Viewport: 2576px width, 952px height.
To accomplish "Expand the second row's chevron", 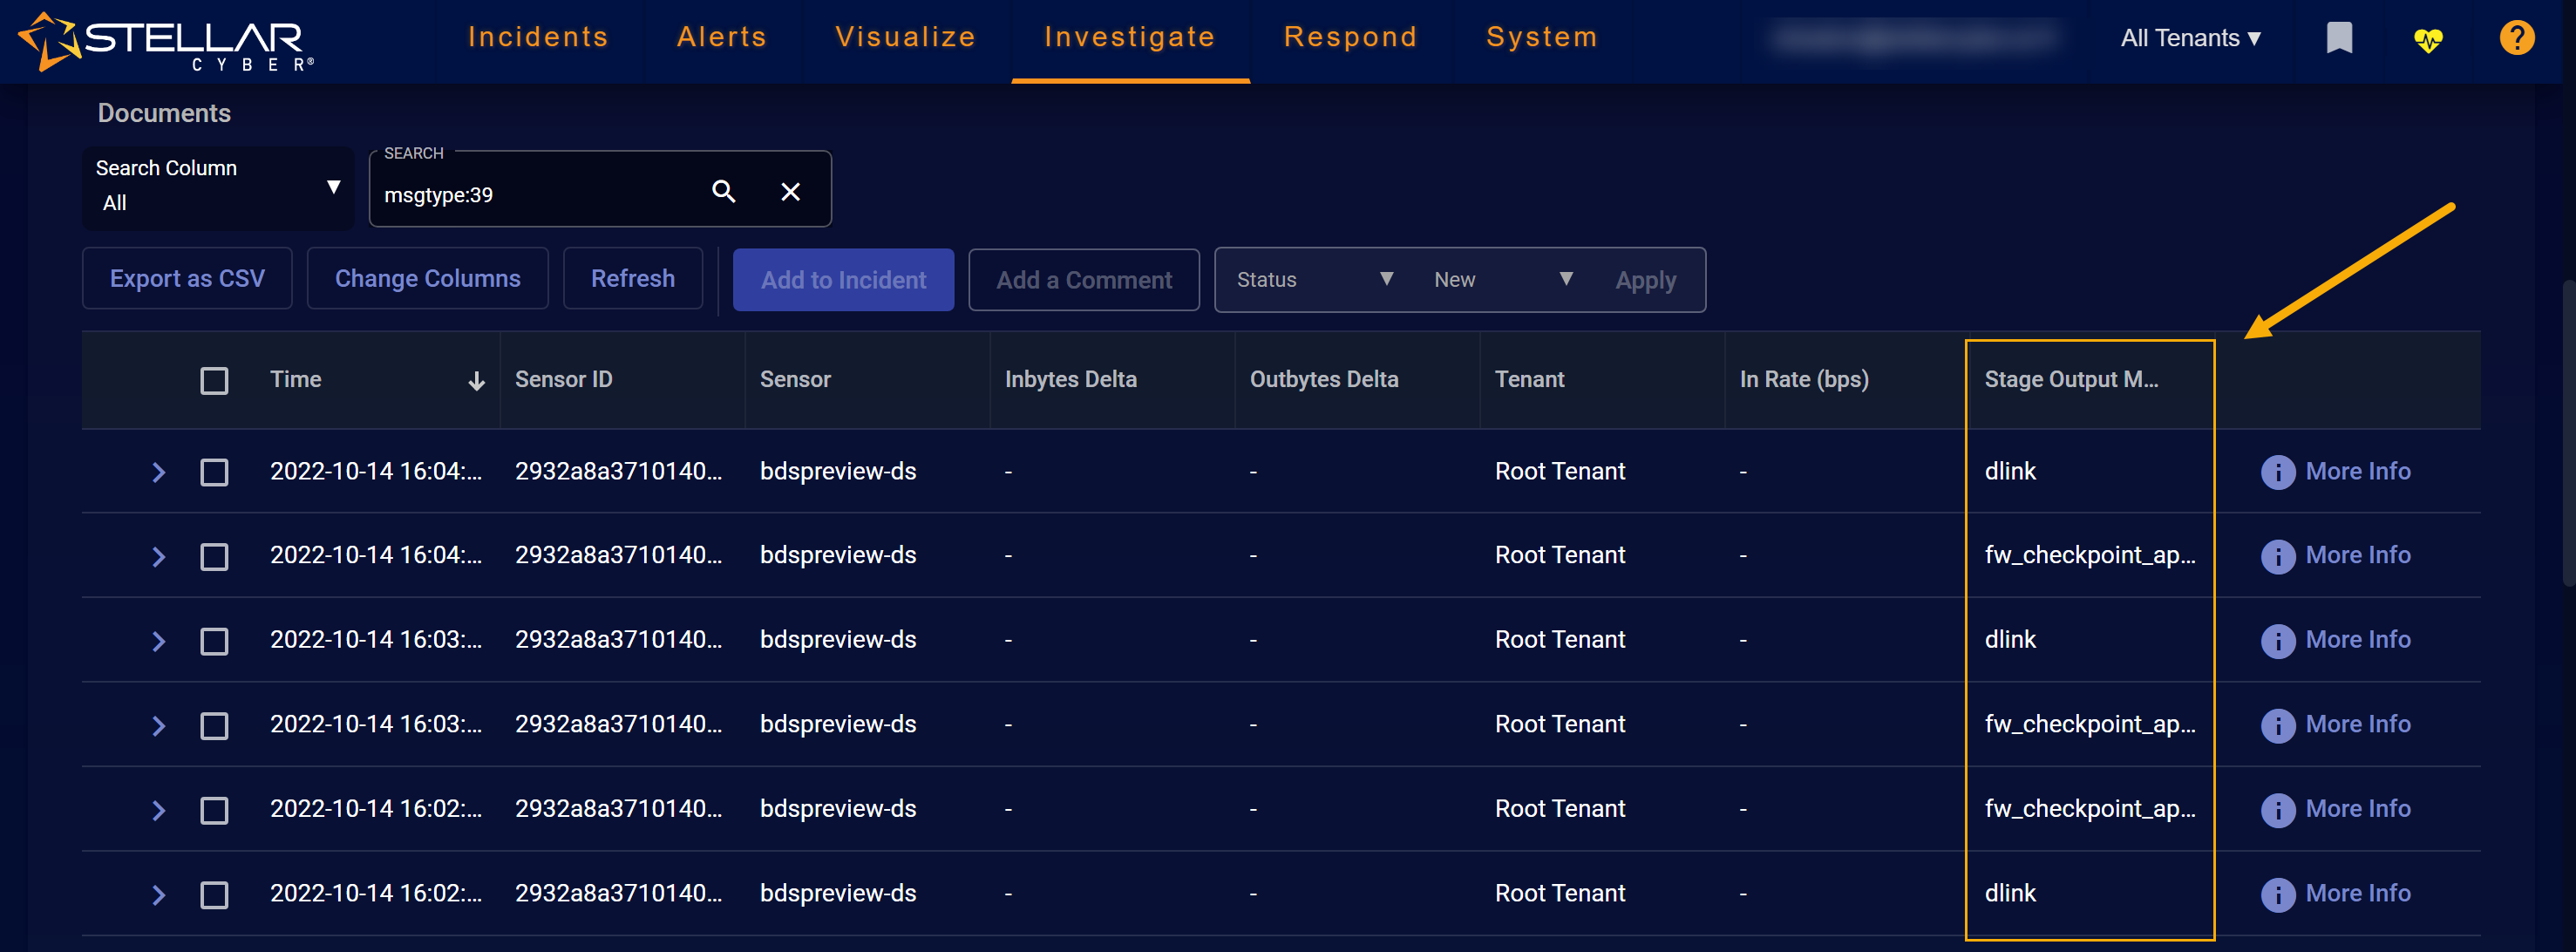I will [x=158, y=557].
